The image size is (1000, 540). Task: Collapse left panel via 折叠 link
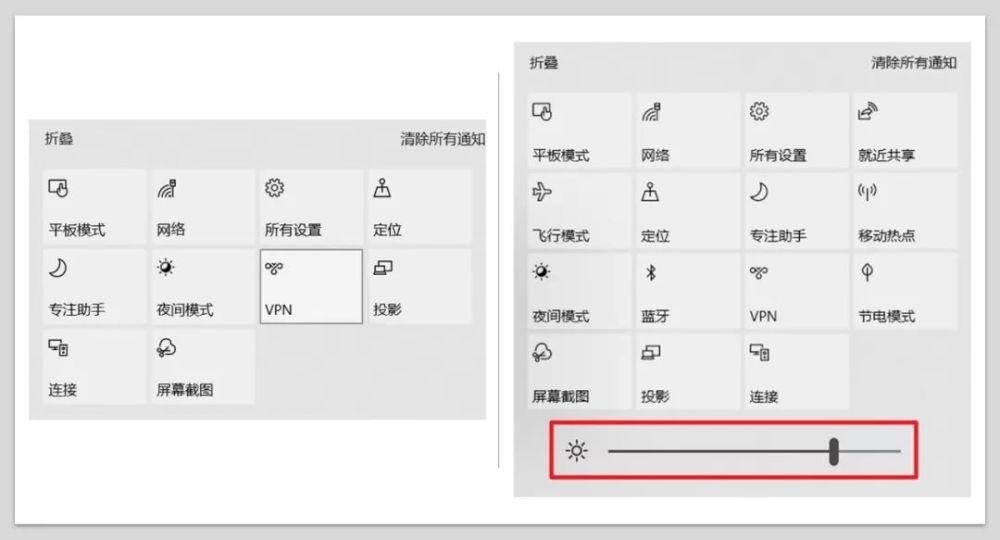59,138
